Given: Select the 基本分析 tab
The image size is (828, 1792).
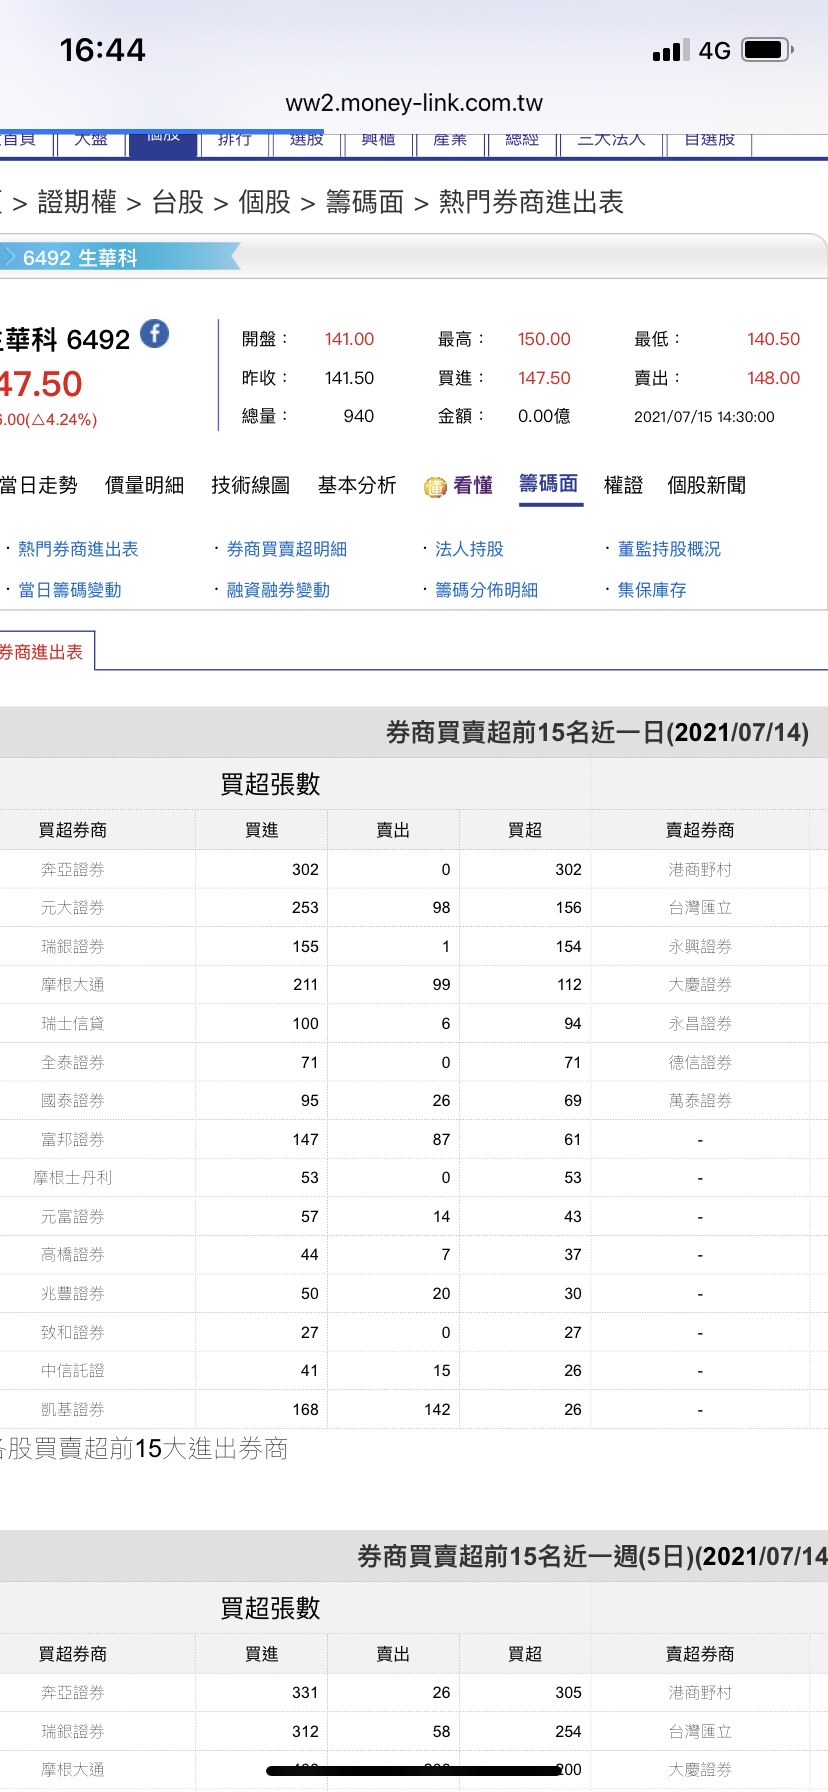Looking at the screenshot, I should [357, 486].
